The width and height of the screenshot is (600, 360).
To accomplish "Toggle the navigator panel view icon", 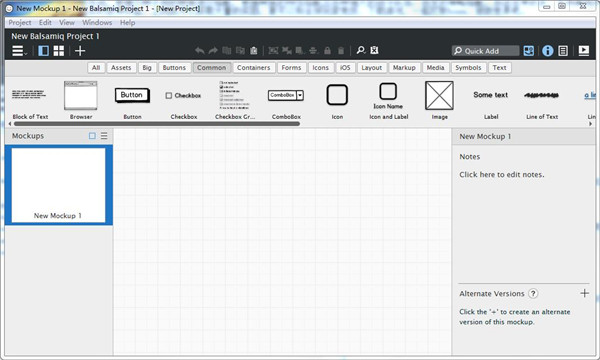I will pyautogui.click(x=44, y=51).
